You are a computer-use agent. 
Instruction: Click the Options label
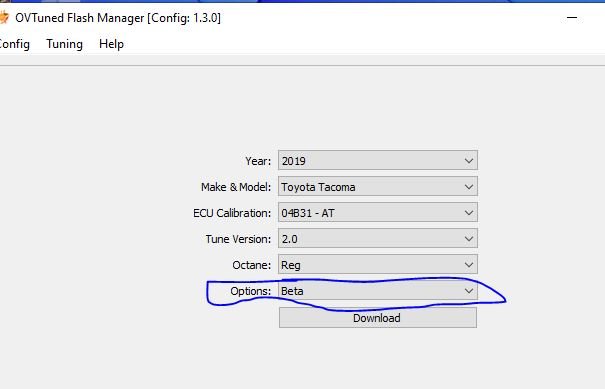point(251,291)
